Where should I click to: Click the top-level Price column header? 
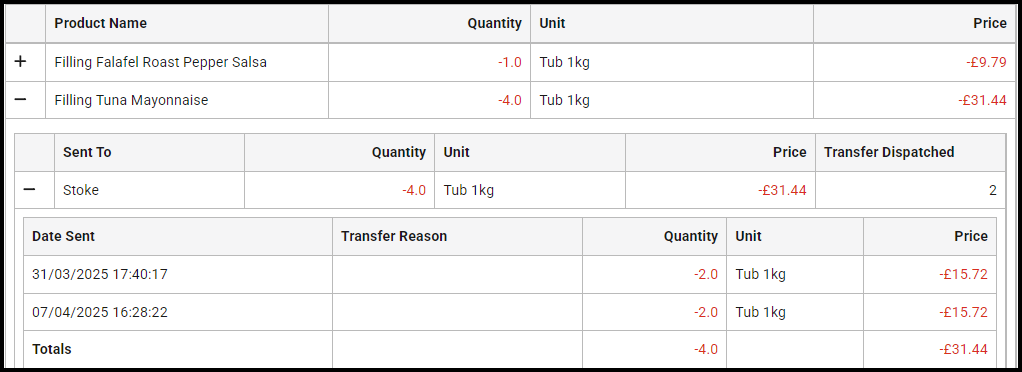pyautogui.click(x=990, y=23)
